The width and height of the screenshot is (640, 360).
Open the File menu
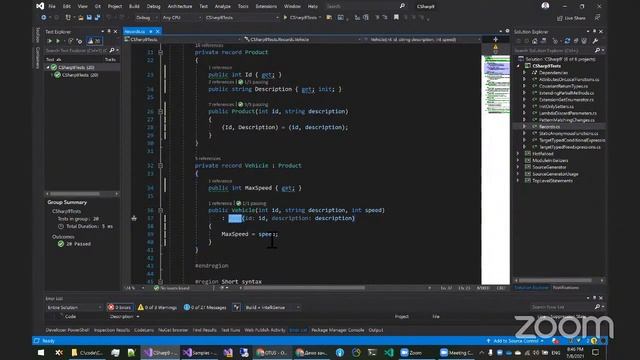[x=52, y=6]
